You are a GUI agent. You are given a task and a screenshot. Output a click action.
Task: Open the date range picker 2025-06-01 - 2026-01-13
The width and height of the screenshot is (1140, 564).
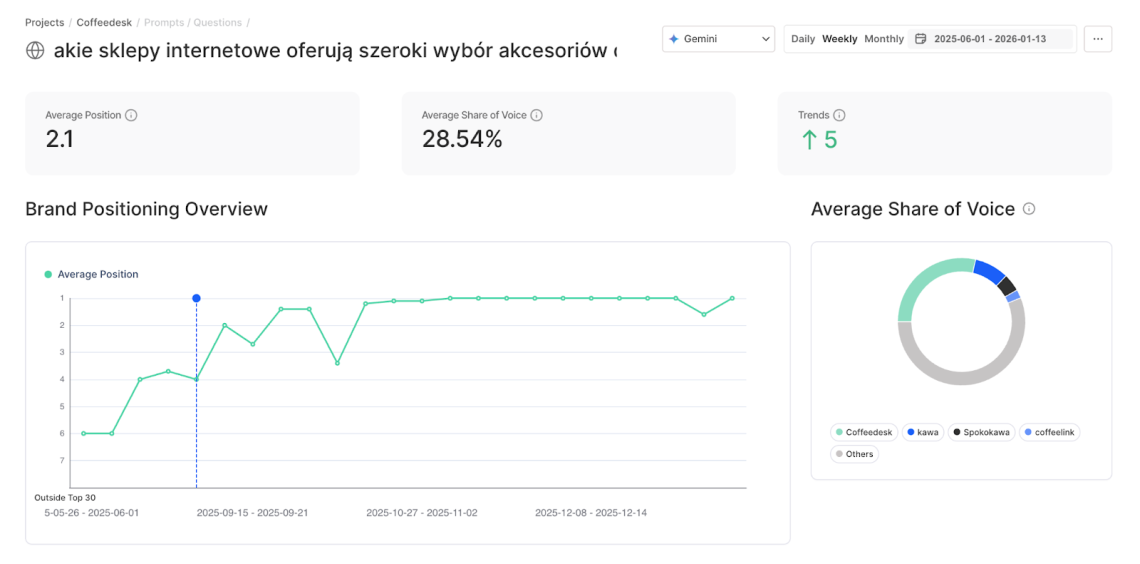[989, 39]
